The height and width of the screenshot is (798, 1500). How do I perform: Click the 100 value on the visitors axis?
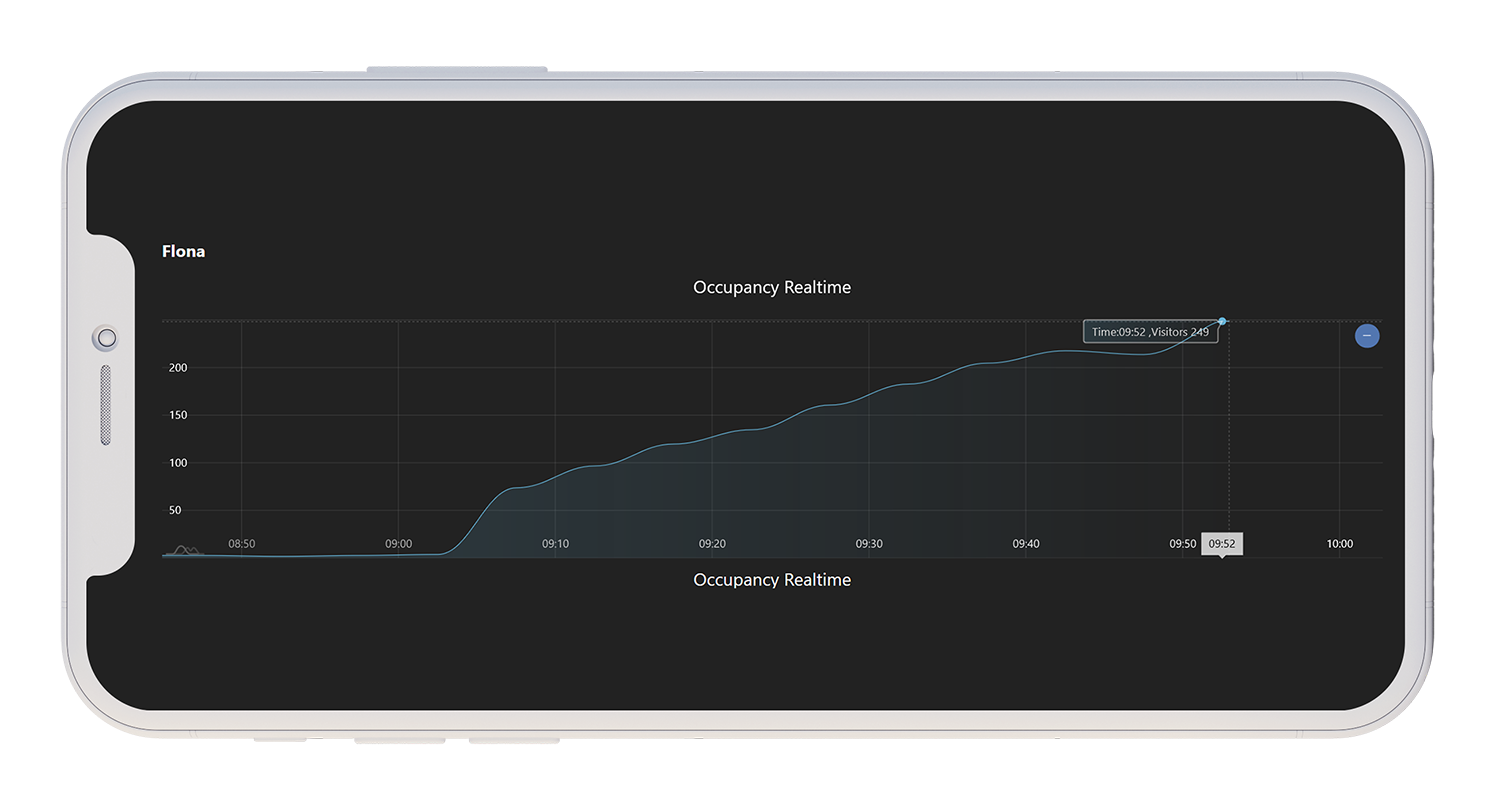(x=177, y=463)
